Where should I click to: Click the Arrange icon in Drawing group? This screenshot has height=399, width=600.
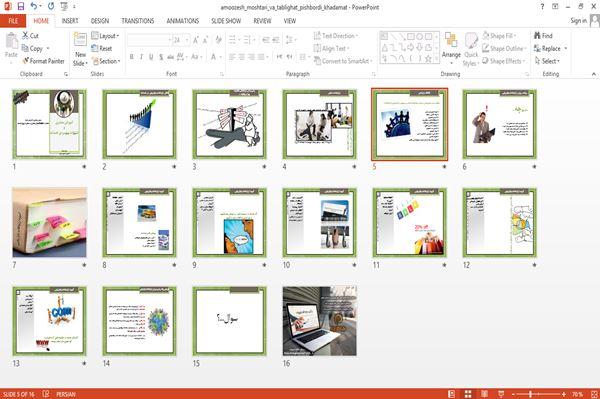(451, 41)
